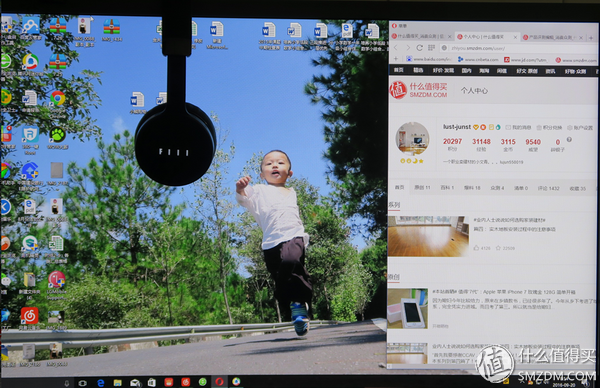This screenshot has height=388, width=600.
Task: Click the zhiyou.smzdm.com address bar
Action: [x=517, y=48]
